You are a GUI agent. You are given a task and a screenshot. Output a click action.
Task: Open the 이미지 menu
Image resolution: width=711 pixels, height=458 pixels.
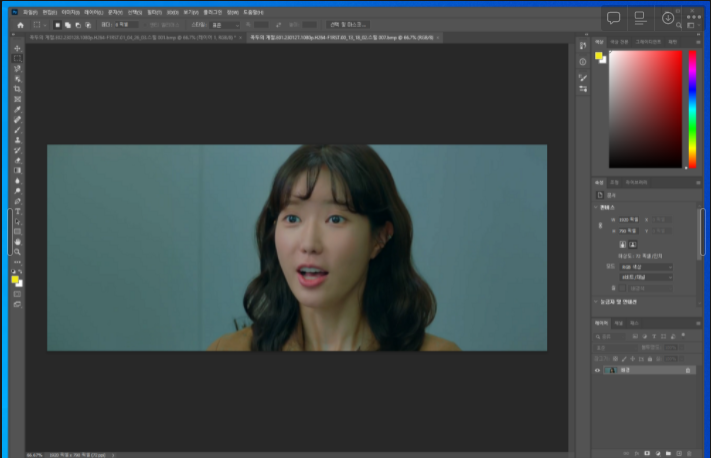(70, 12)
